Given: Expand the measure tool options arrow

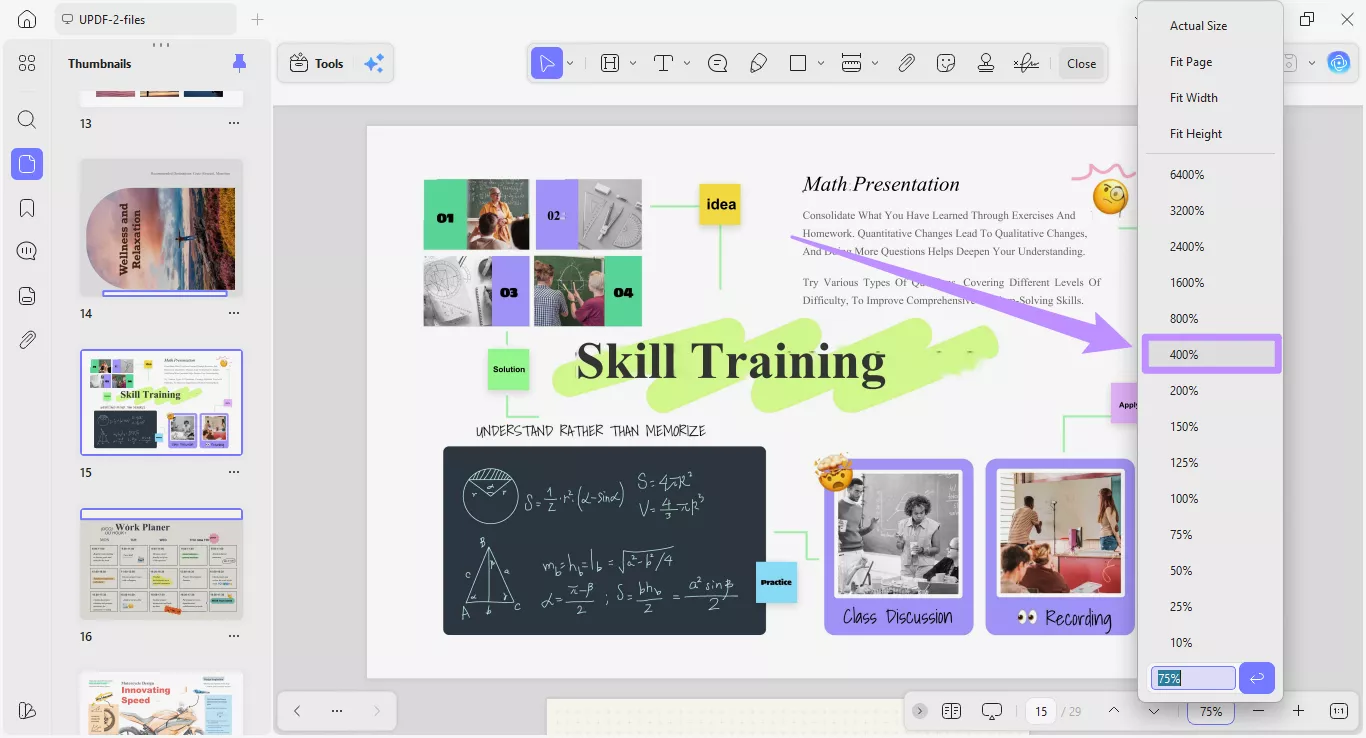Looking at the screenshot, I should click(875, 63).
